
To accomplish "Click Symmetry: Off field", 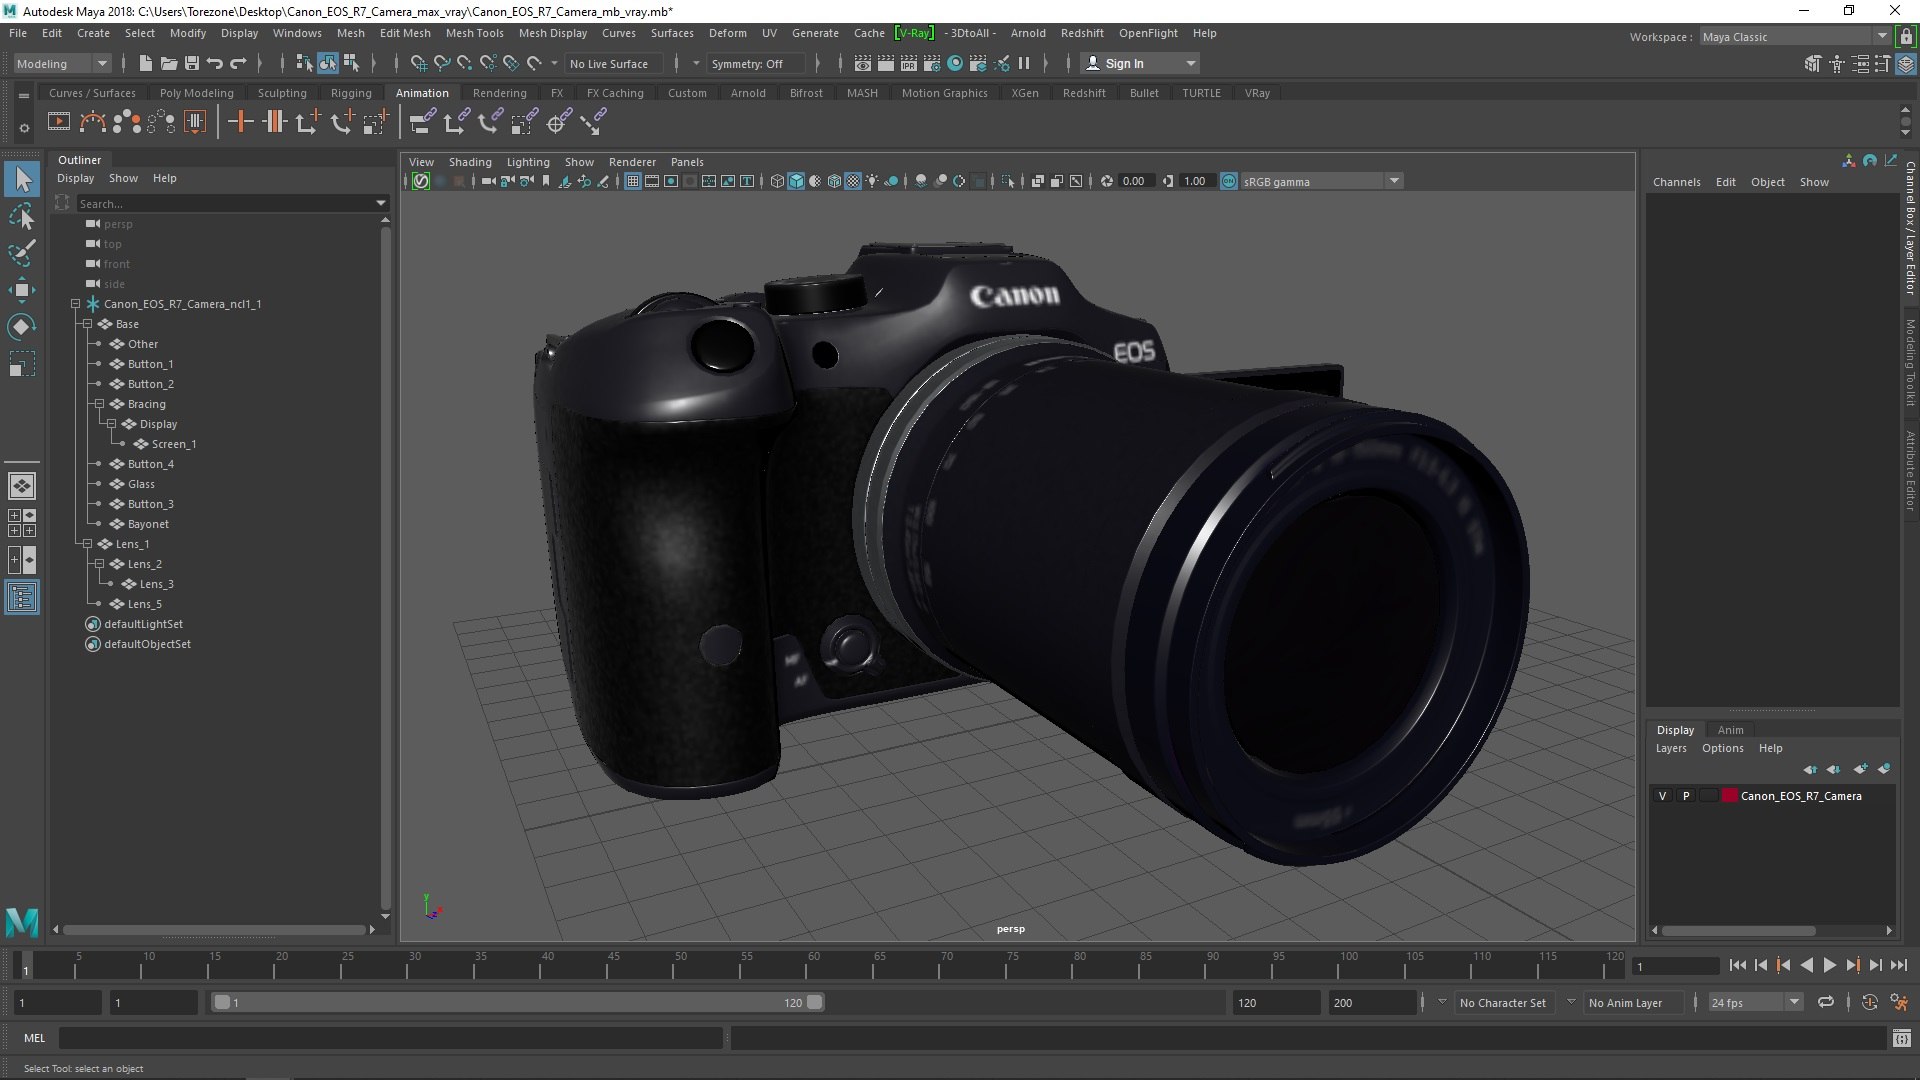I will [x=755, y=63].
